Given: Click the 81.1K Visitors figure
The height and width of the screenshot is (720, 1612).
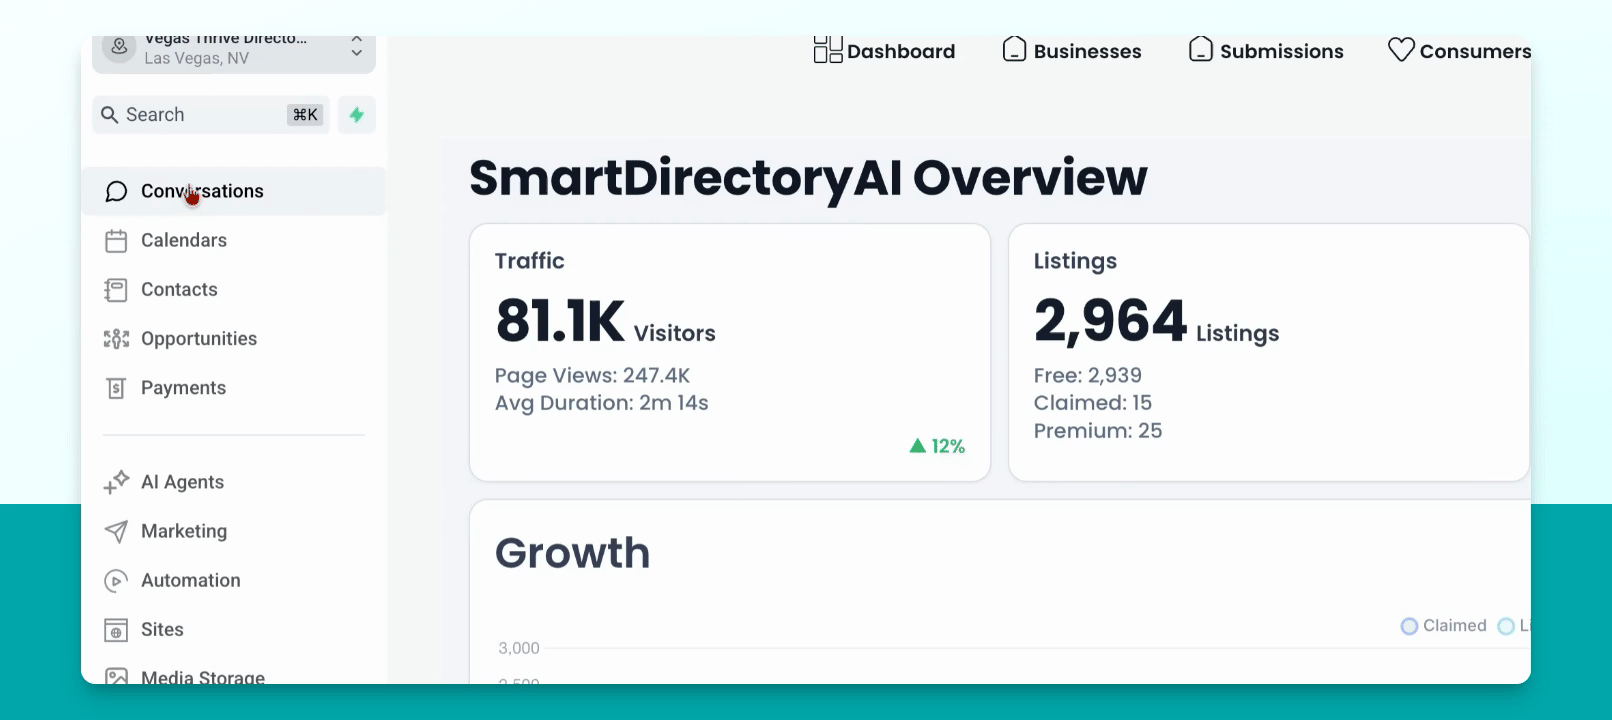Looking at the screenshot, I should (x=605, y=322).
